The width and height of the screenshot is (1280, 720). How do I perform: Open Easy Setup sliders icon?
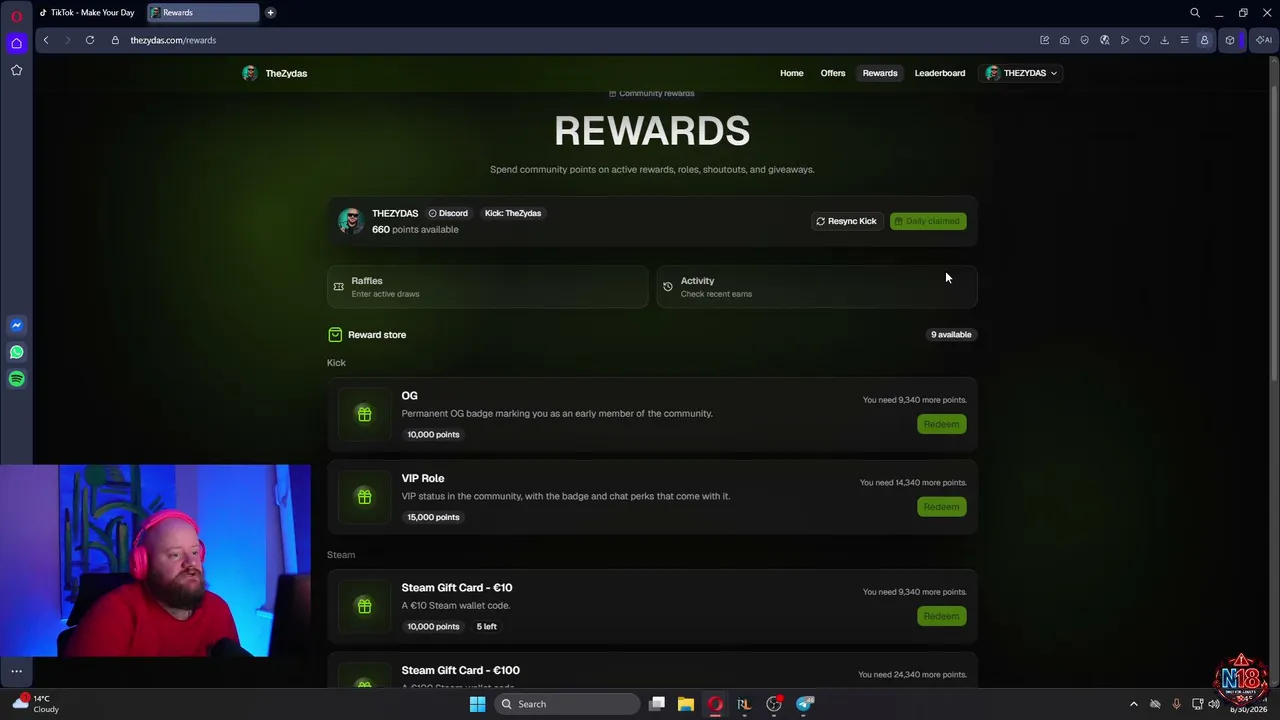coord(1185,40)
